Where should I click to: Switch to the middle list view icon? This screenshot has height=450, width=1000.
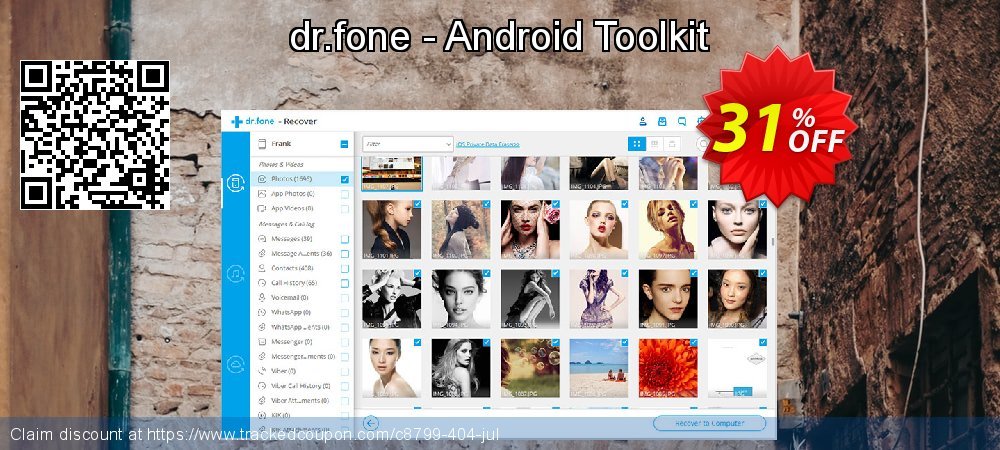654,144
